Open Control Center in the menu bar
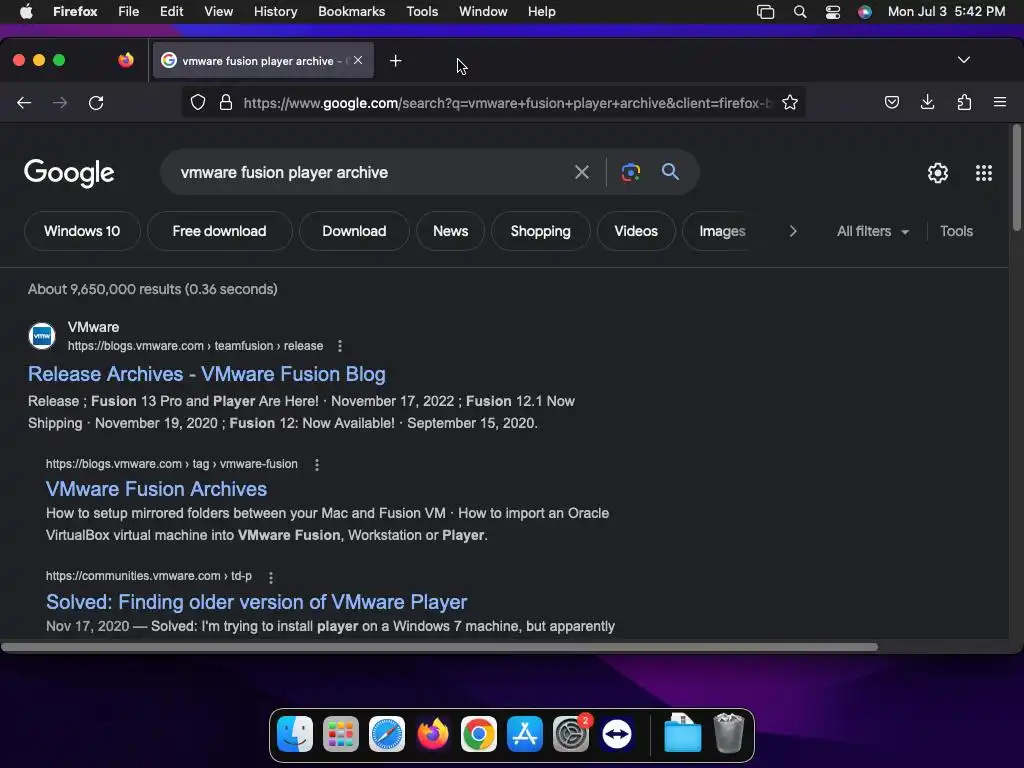The image size is (1024, 768). click(833, 12)
